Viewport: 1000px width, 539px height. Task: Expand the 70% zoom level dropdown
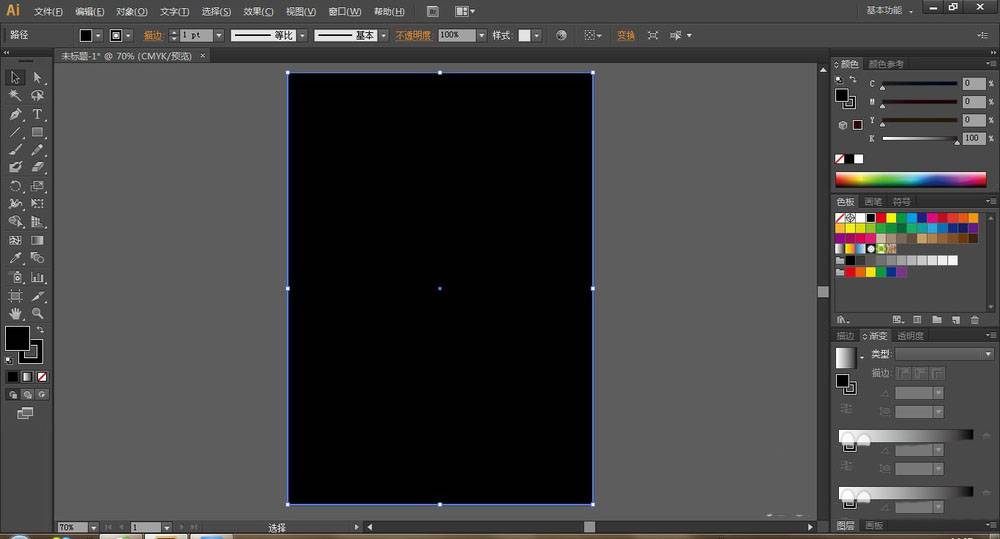click(x=93, y=527)
